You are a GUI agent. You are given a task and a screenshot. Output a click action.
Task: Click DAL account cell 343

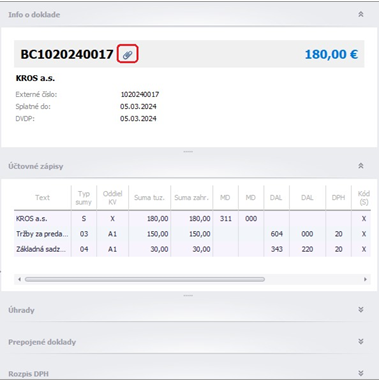point(277,249)
